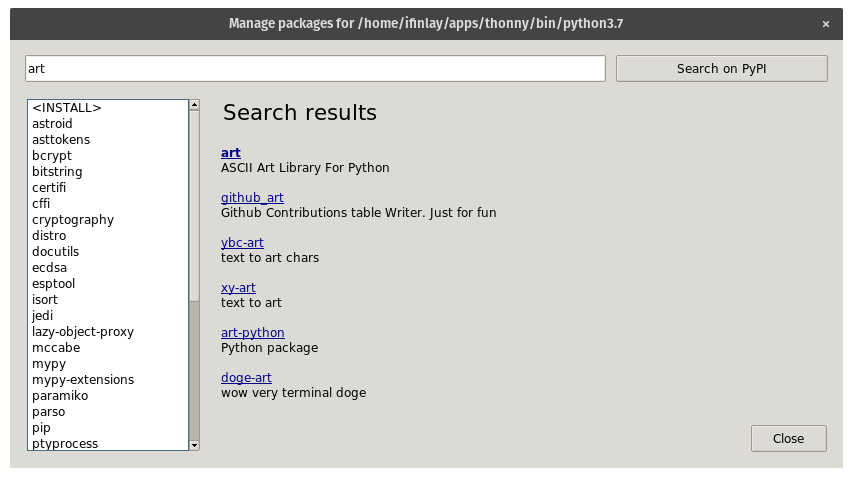Select jedi in the package list

[x=108, y=315]
